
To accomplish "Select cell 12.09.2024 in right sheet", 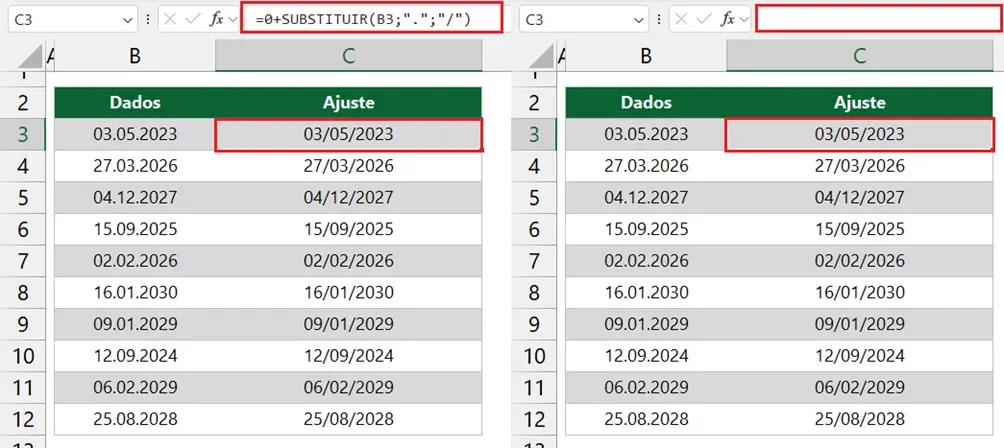I will coord(646,356).
